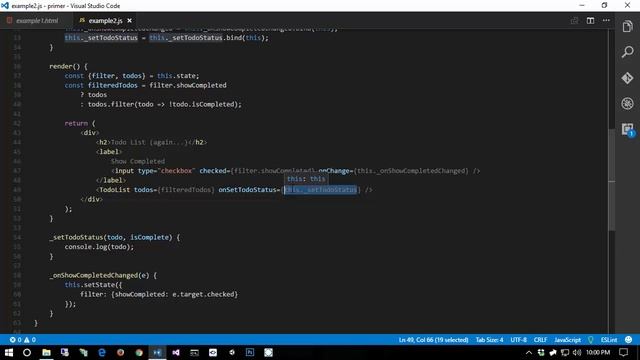640x360 pixels.
Task: Open Visual Studio from the taskbar
Action: (176, 352)
